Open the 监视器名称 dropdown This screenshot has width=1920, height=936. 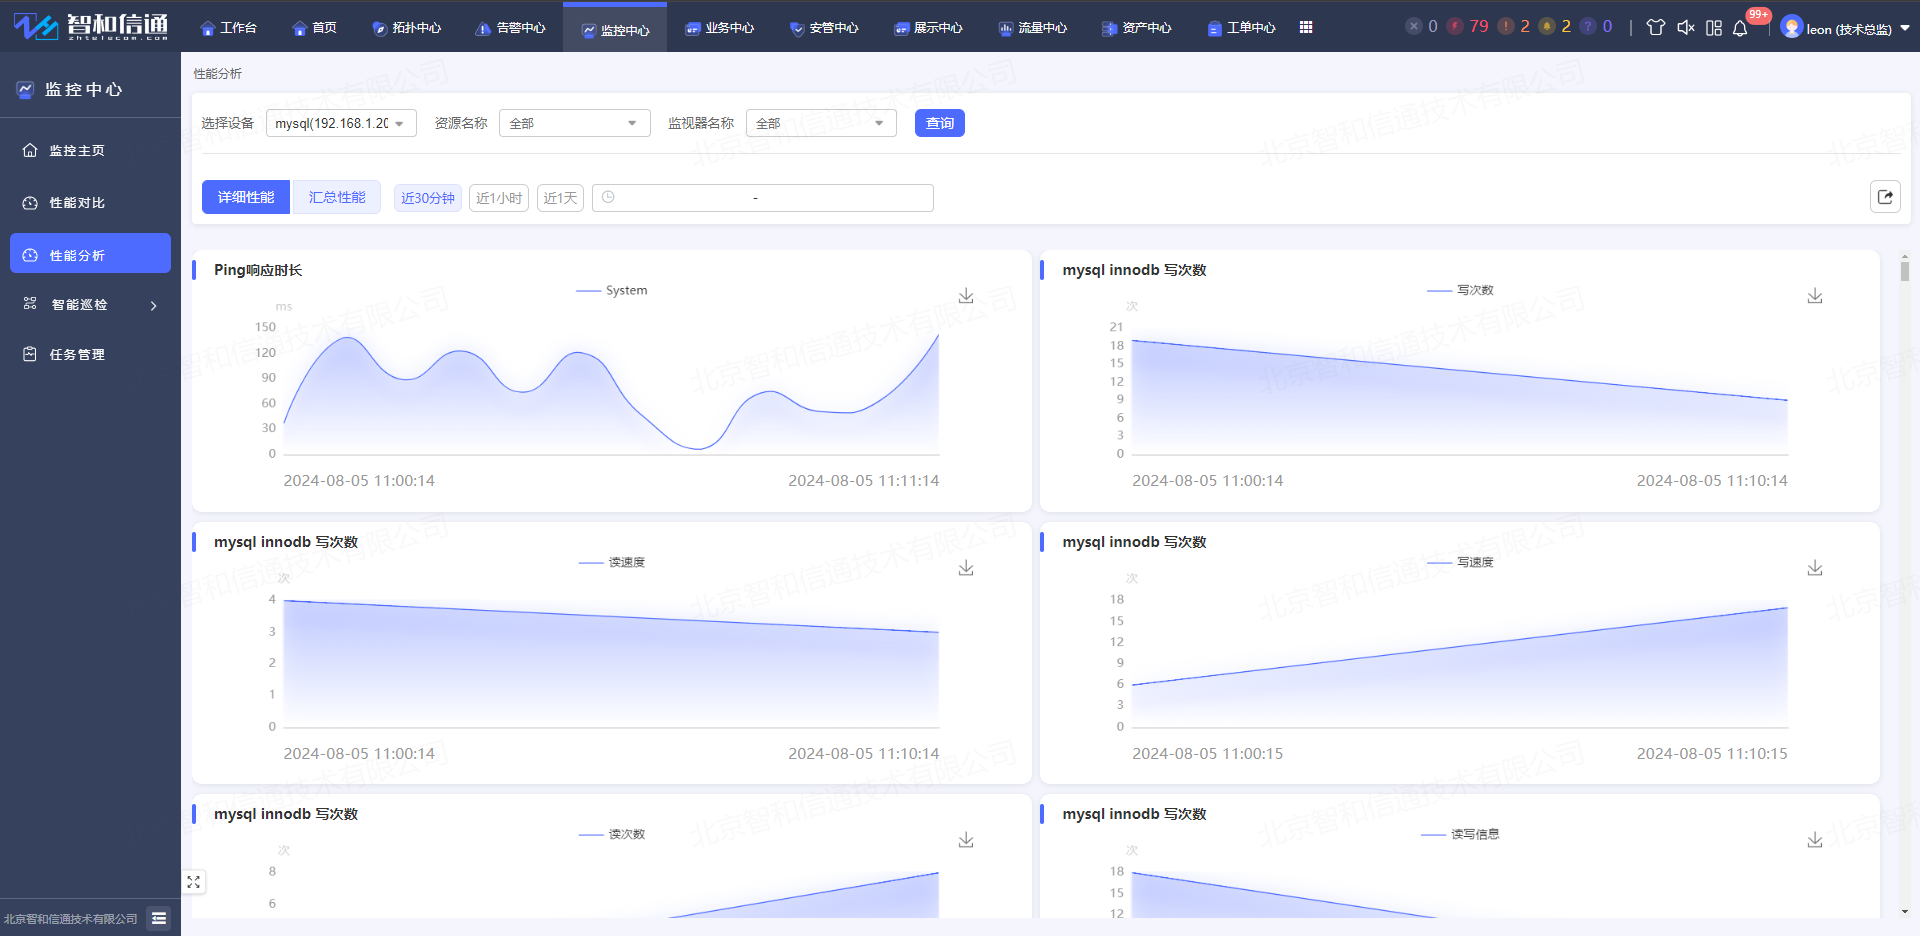click(821, 123)
